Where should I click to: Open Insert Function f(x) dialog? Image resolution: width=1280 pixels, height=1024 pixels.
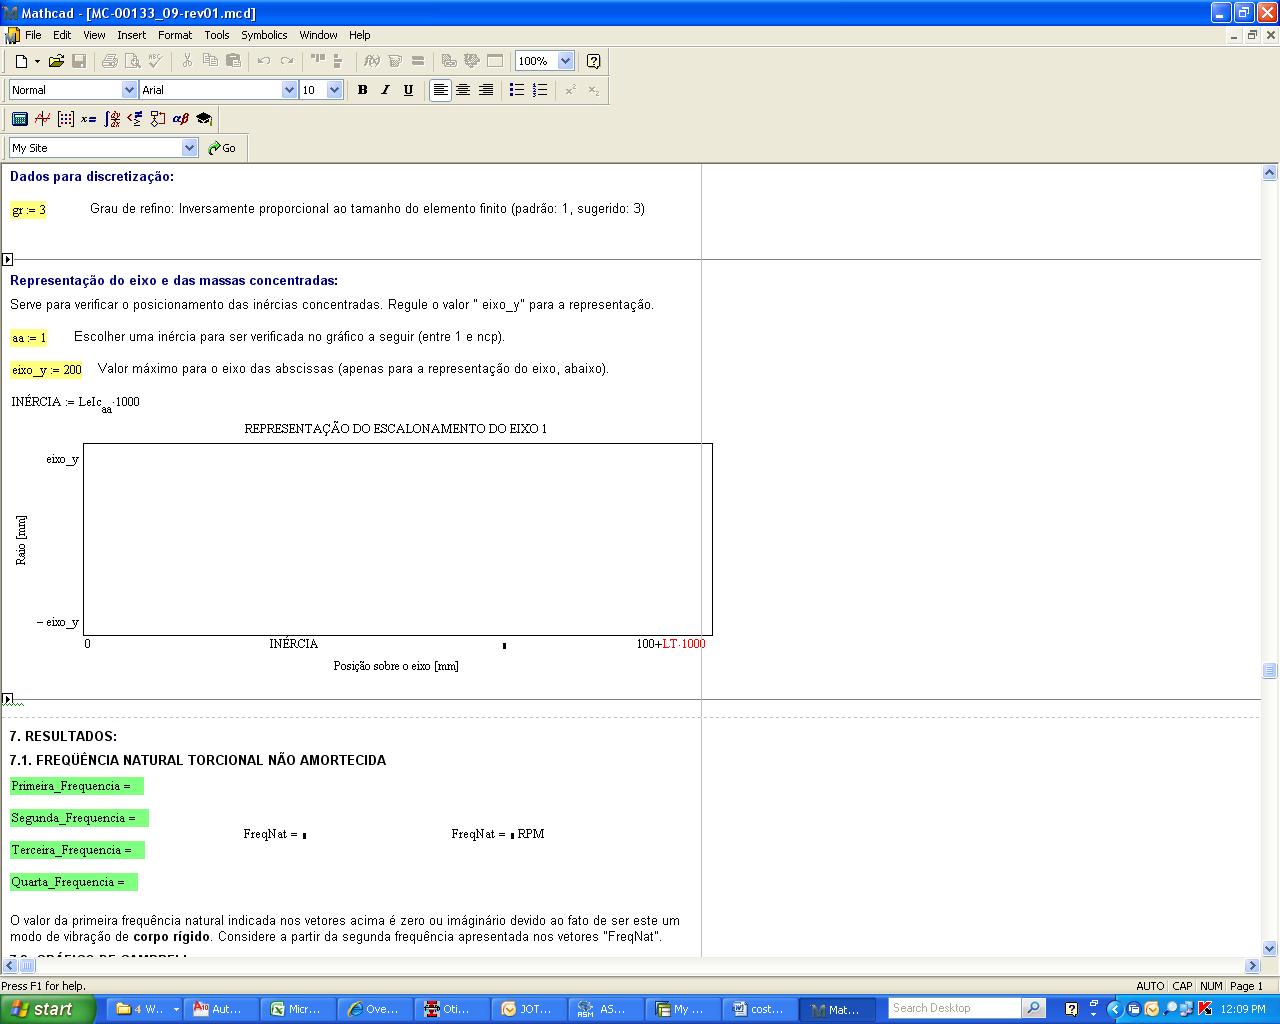click(371, 61)
